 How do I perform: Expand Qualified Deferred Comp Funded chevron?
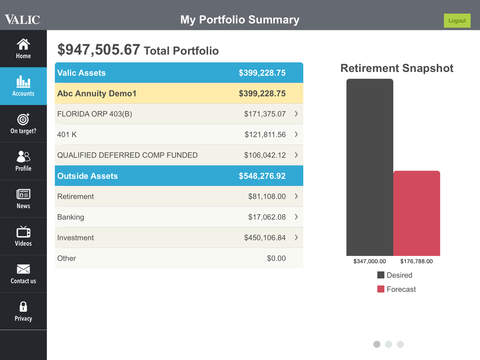296,155
